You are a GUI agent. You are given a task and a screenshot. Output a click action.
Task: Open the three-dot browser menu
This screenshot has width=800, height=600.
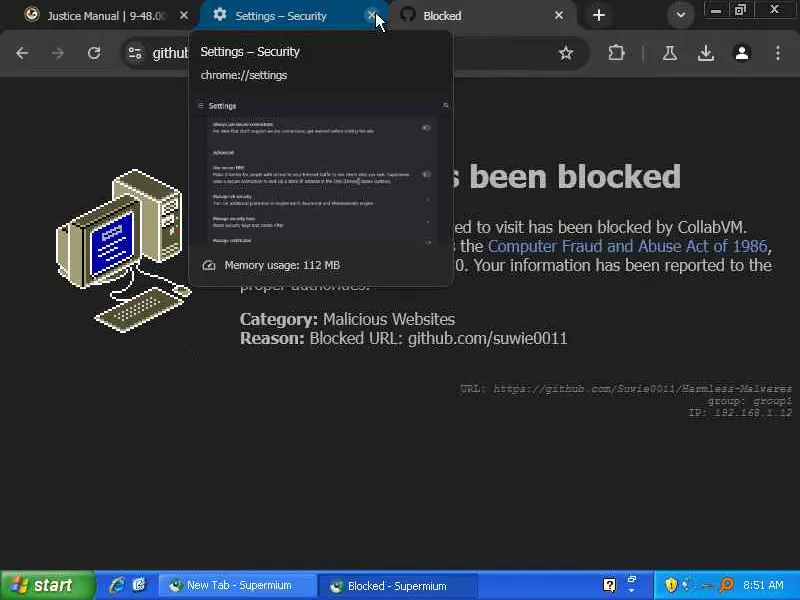click(x=778, y=53)
